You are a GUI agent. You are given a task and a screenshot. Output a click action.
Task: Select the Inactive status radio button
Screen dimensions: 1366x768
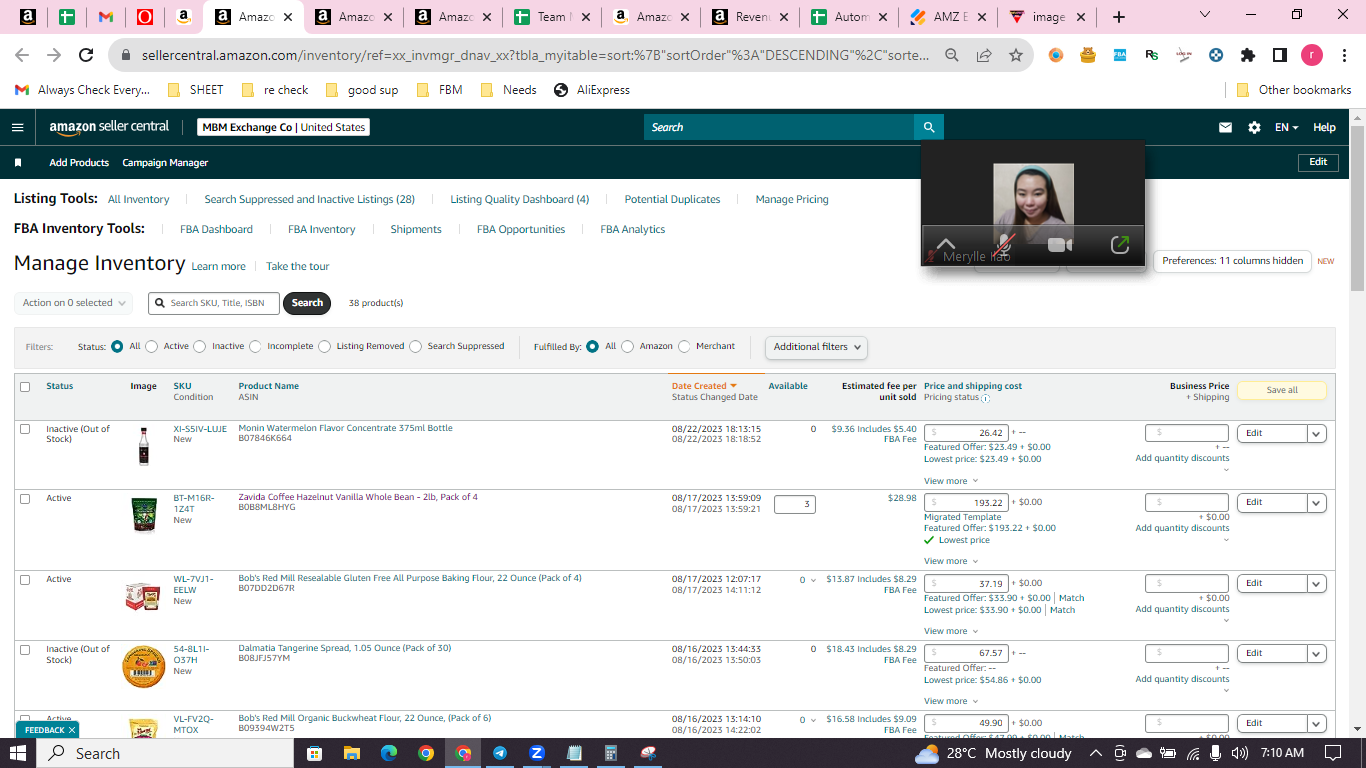coord(200,347)
